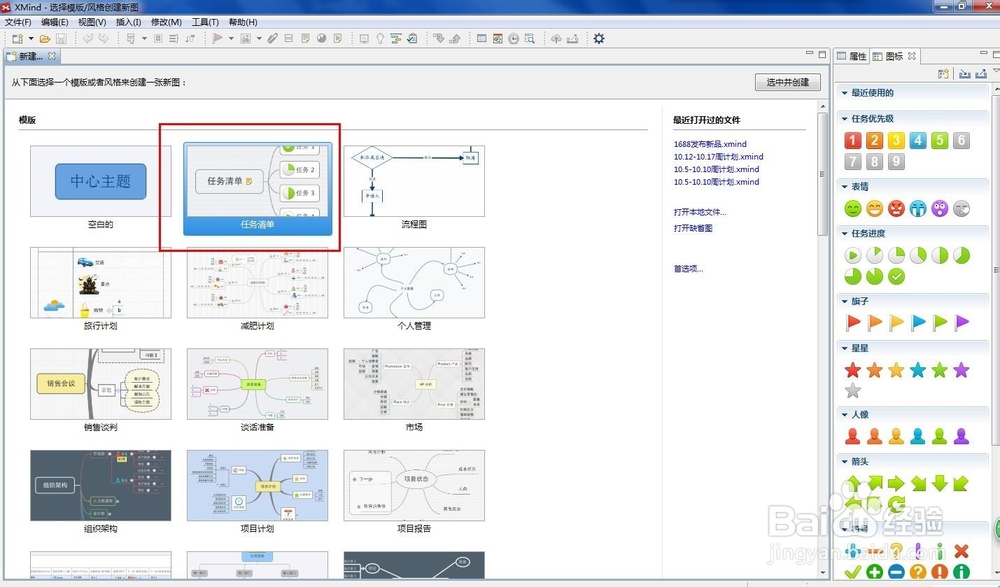The image size is (1000, 587).
Task: Click the cloud upload toolbar icon
Action: pos(556,39)
